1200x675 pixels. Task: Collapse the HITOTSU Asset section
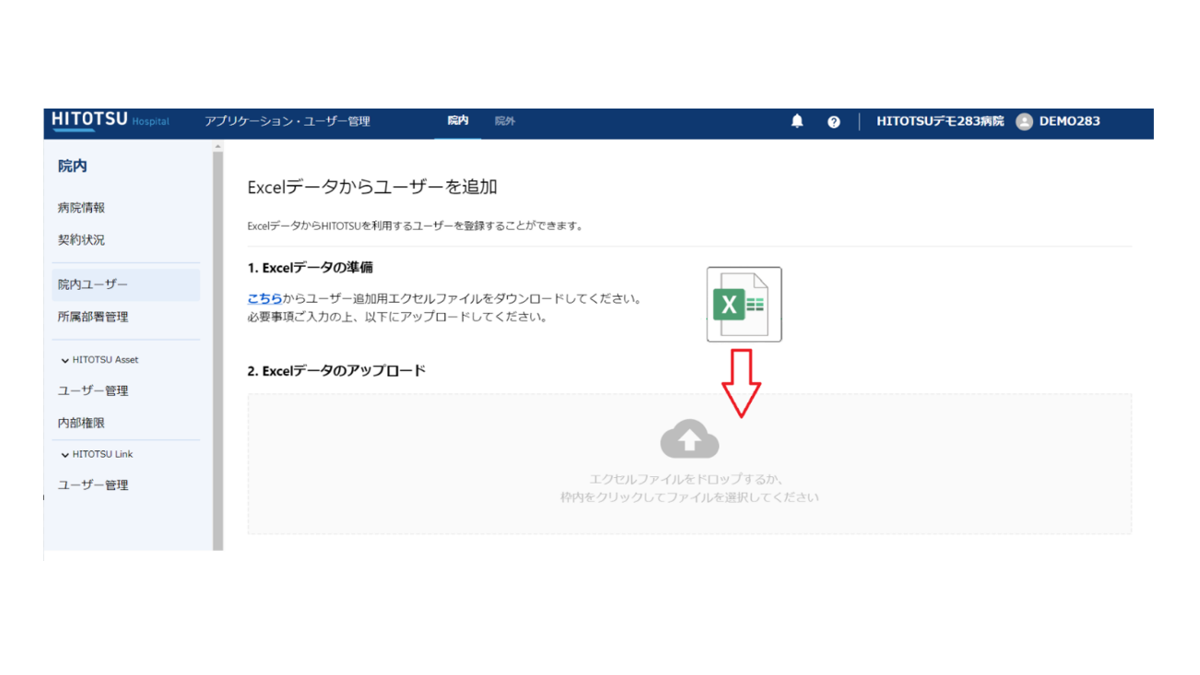click(66, 360)
